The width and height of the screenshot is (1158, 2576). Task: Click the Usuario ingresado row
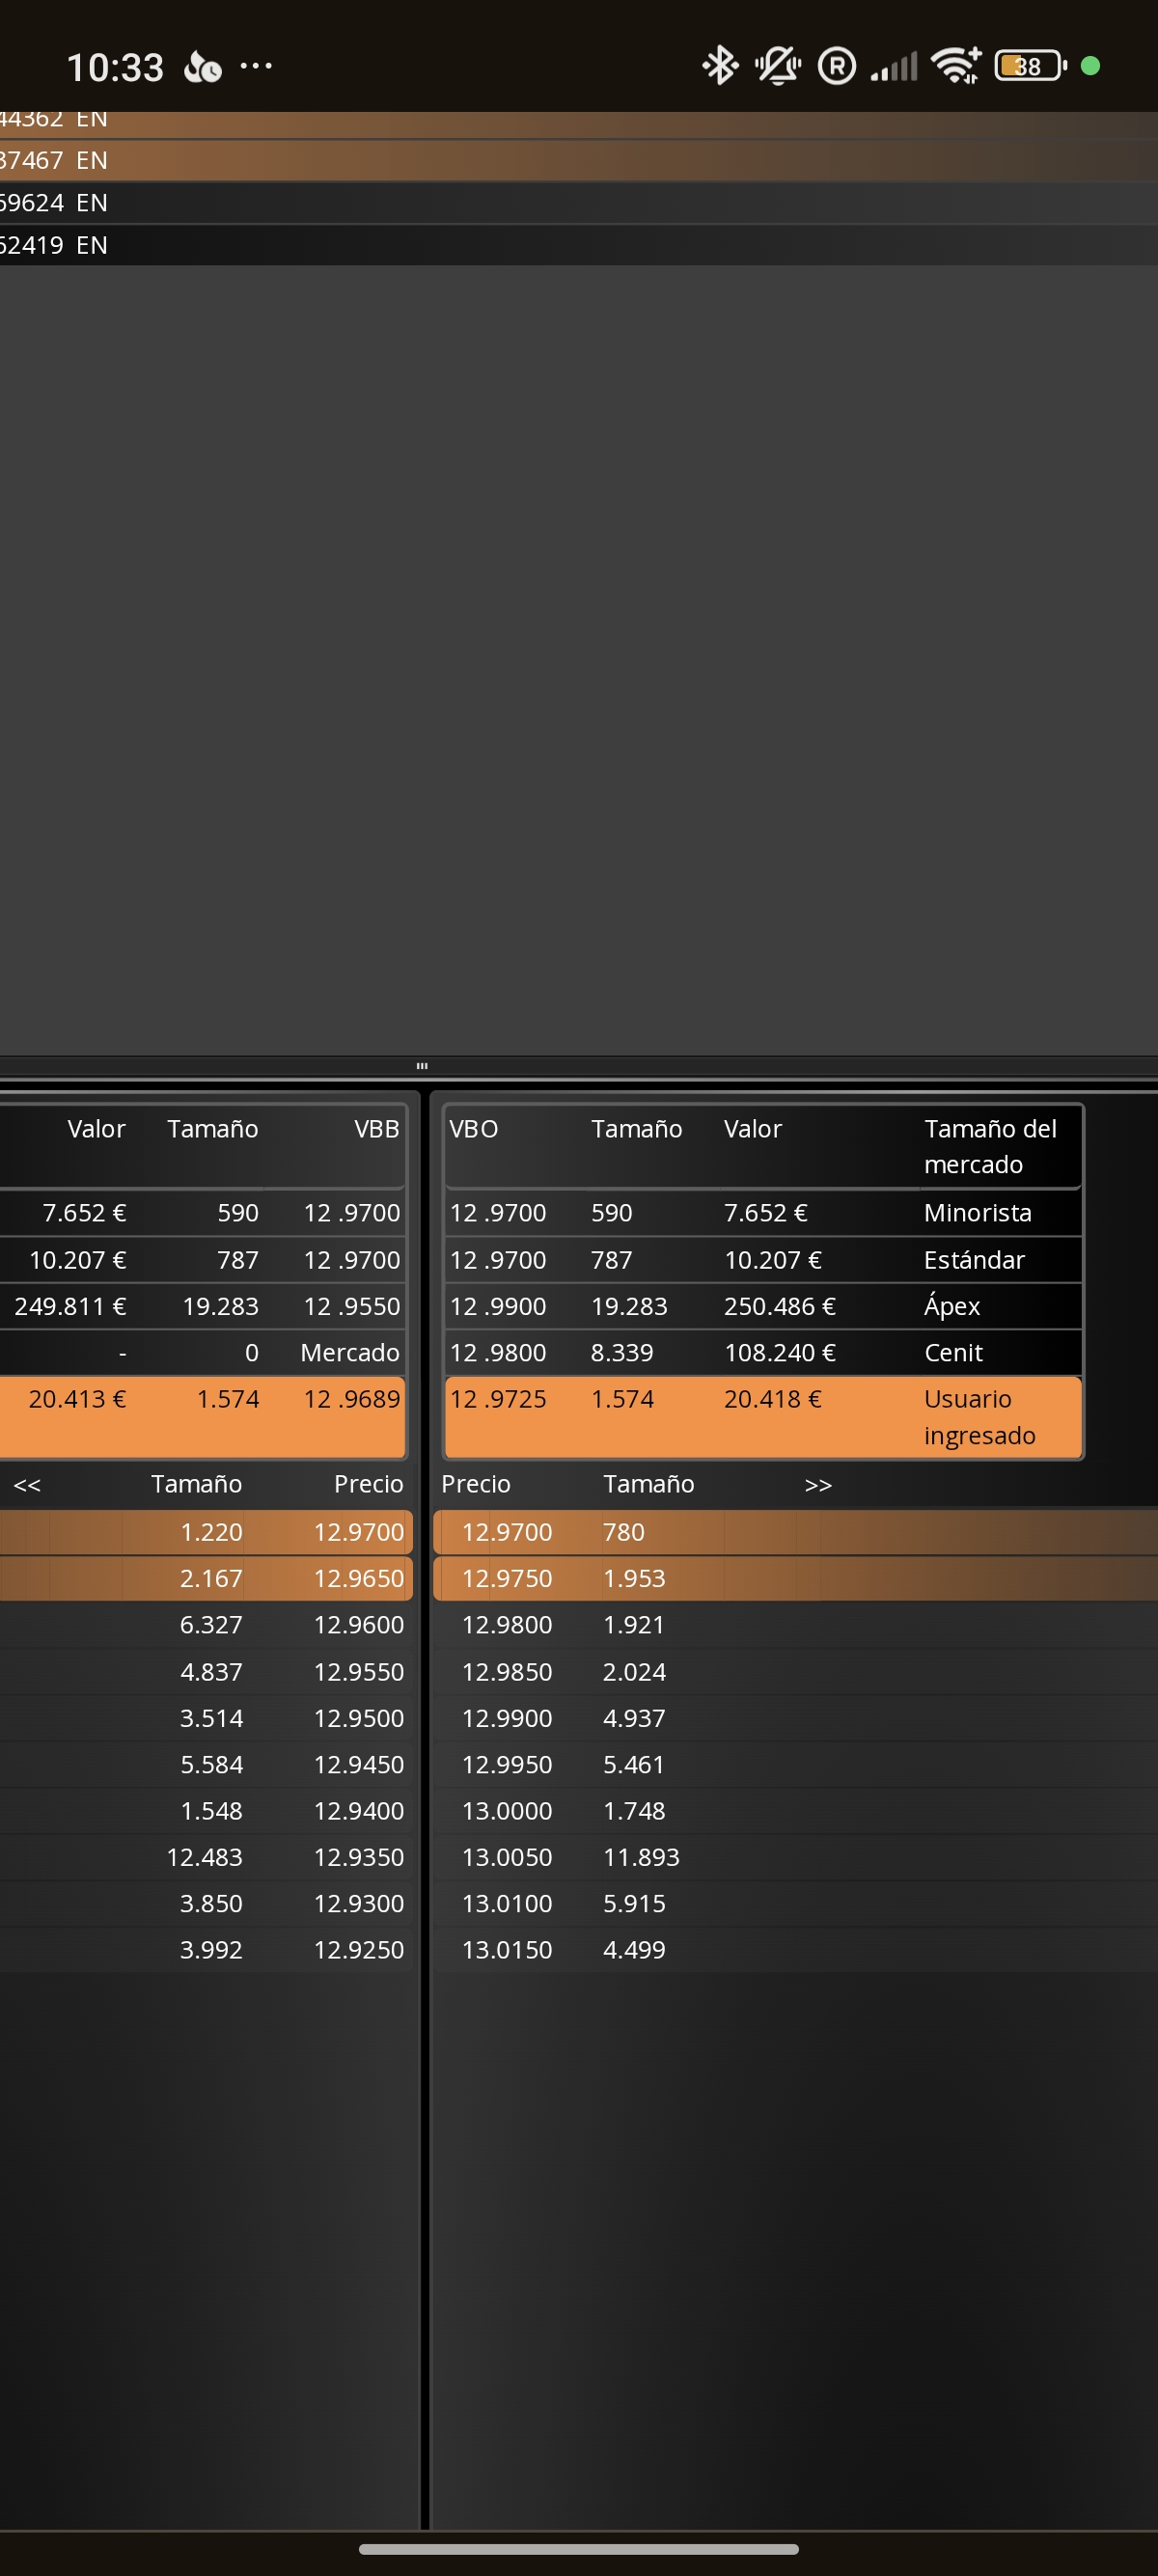(763, 1417)
